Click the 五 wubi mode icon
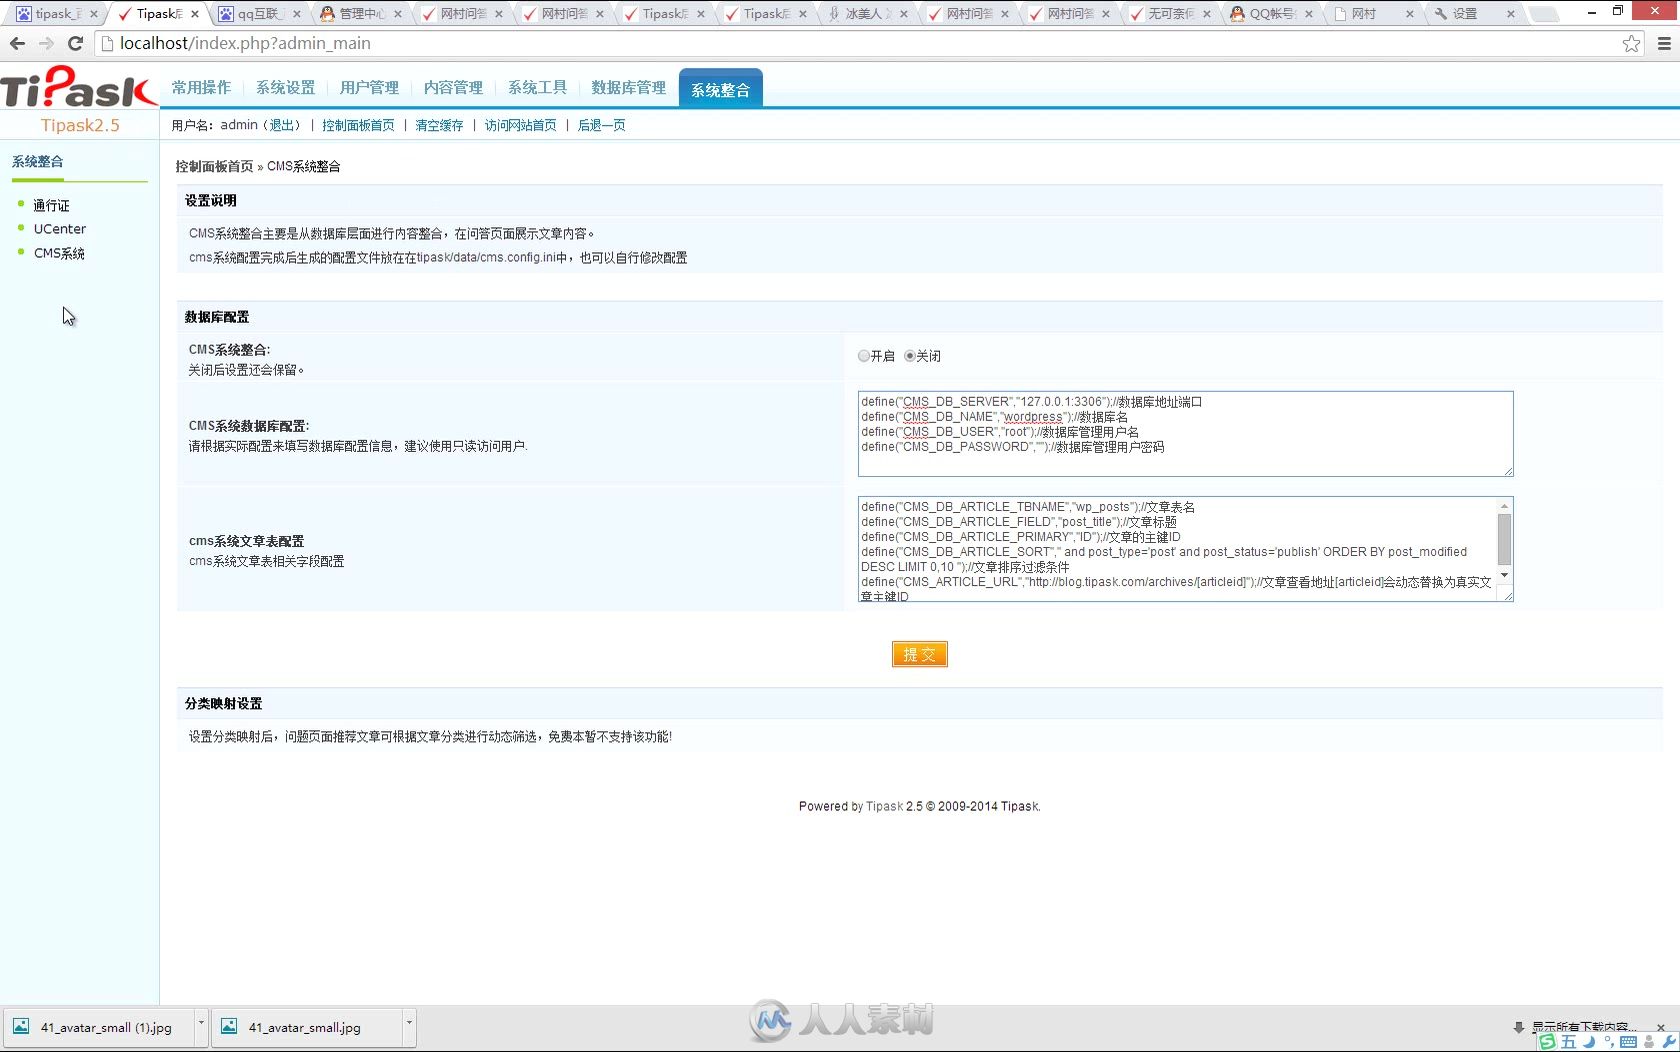Screen dimensions: 1680x1052 coord(1568,1042)
